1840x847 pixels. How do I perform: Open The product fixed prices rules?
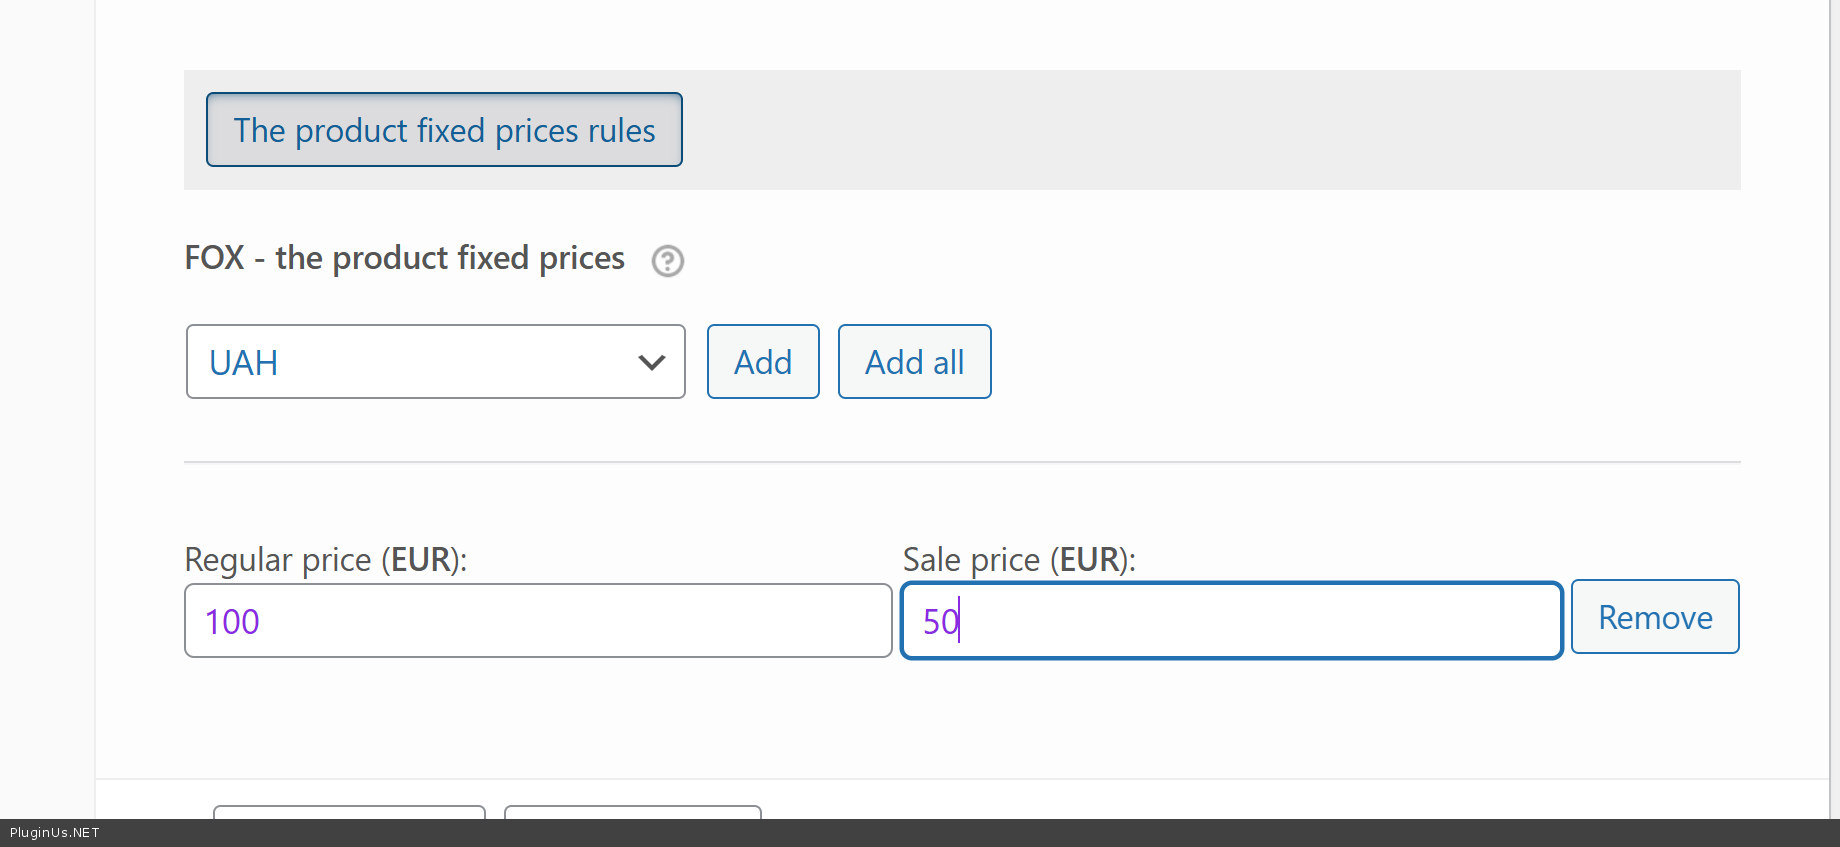click(444, 130)
